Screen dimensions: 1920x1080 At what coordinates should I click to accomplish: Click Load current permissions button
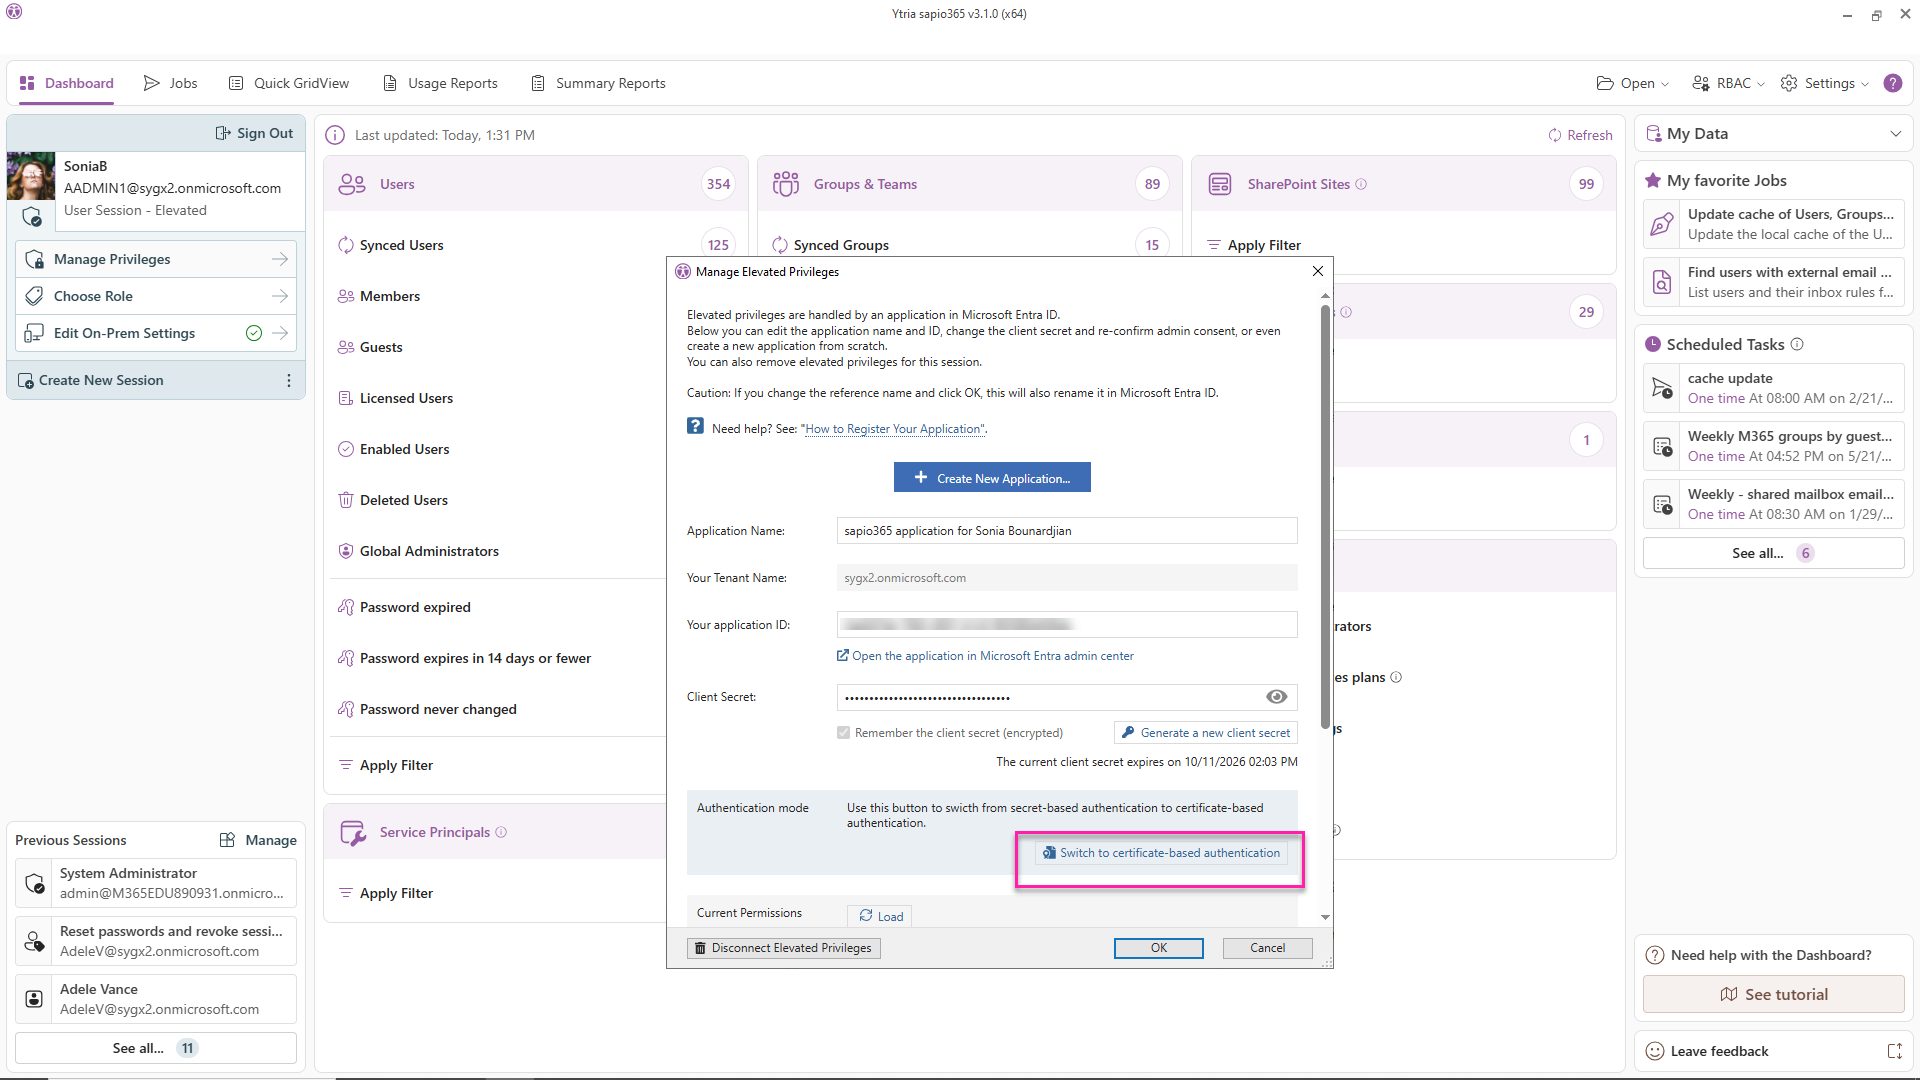[x=880, y=916]
